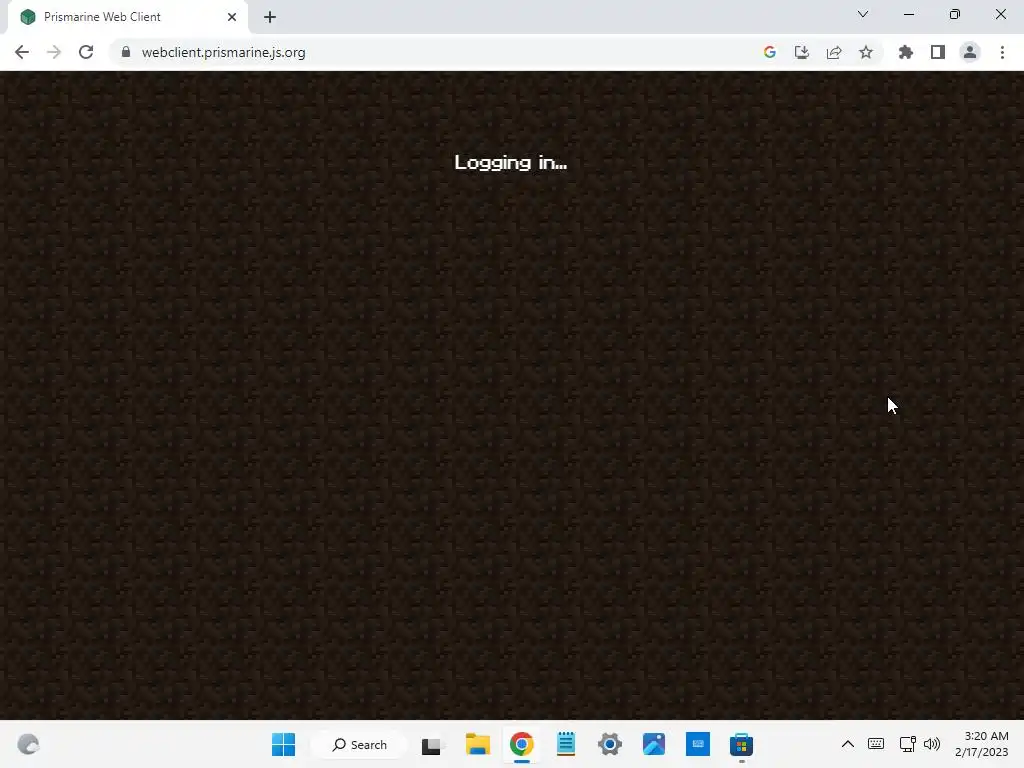Open the Extensions puzzle icon
This screenshot has height=768, width=1024.
tap(906, 52)
